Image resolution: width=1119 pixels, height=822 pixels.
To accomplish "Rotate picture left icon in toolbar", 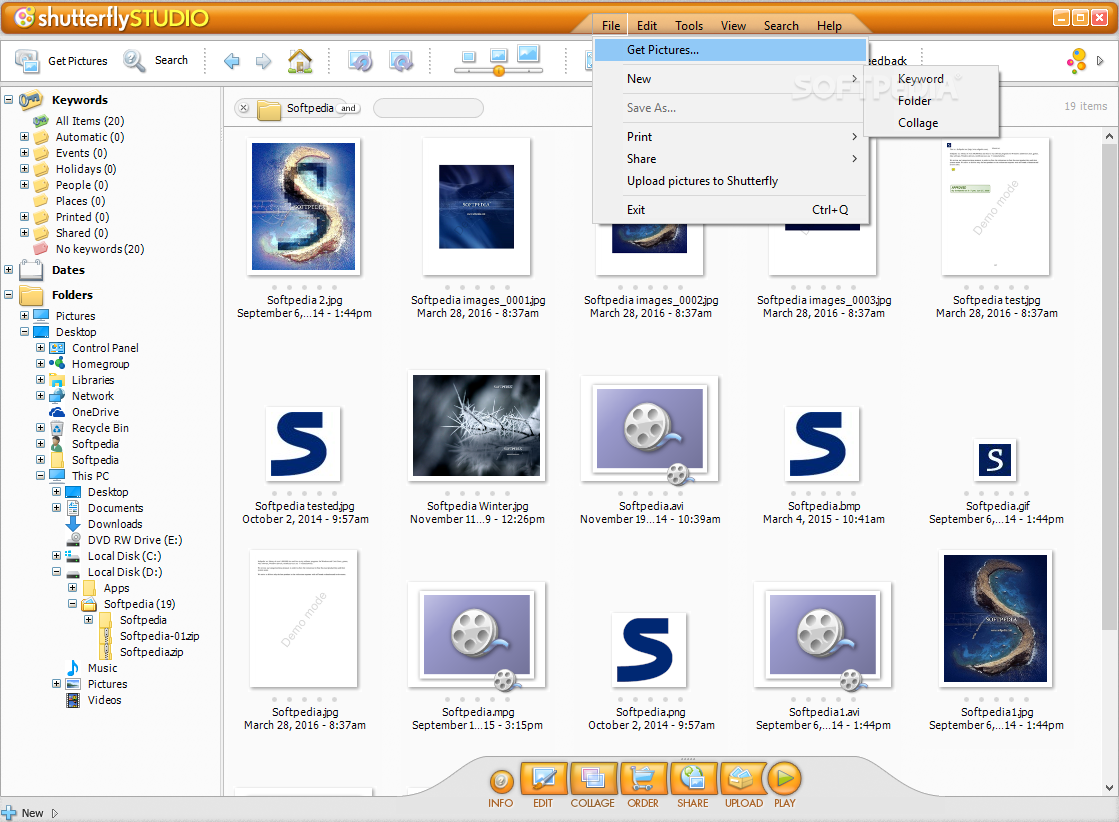I will click(x=360, y=61).
